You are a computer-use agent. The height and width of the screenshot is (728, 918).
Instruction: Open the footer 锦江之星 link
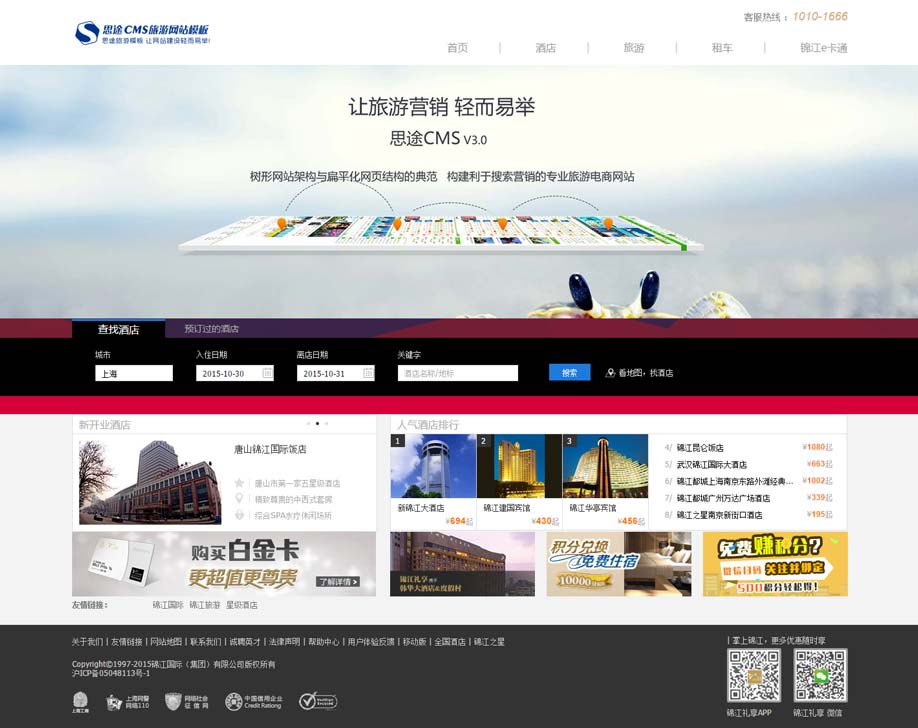pos(489,642)
